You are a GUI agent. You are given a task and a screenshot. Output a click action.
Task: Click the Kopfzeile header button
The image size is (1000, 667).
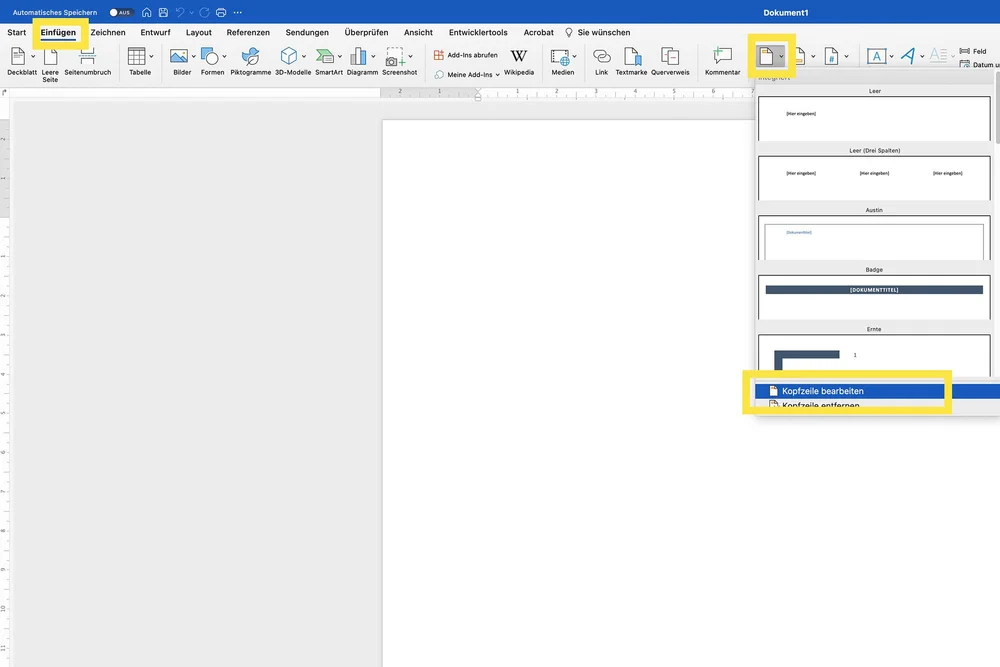766,56
